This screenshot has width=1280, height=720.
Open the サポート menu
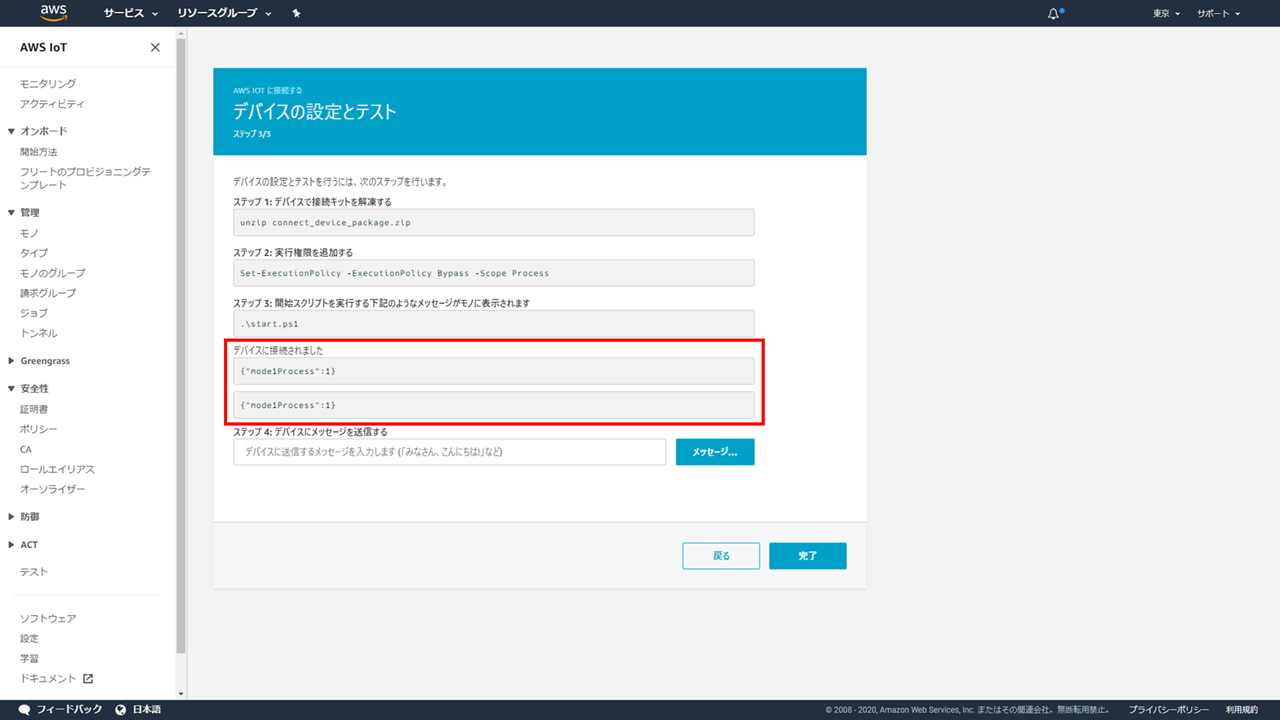click(x=1218, y=14)
